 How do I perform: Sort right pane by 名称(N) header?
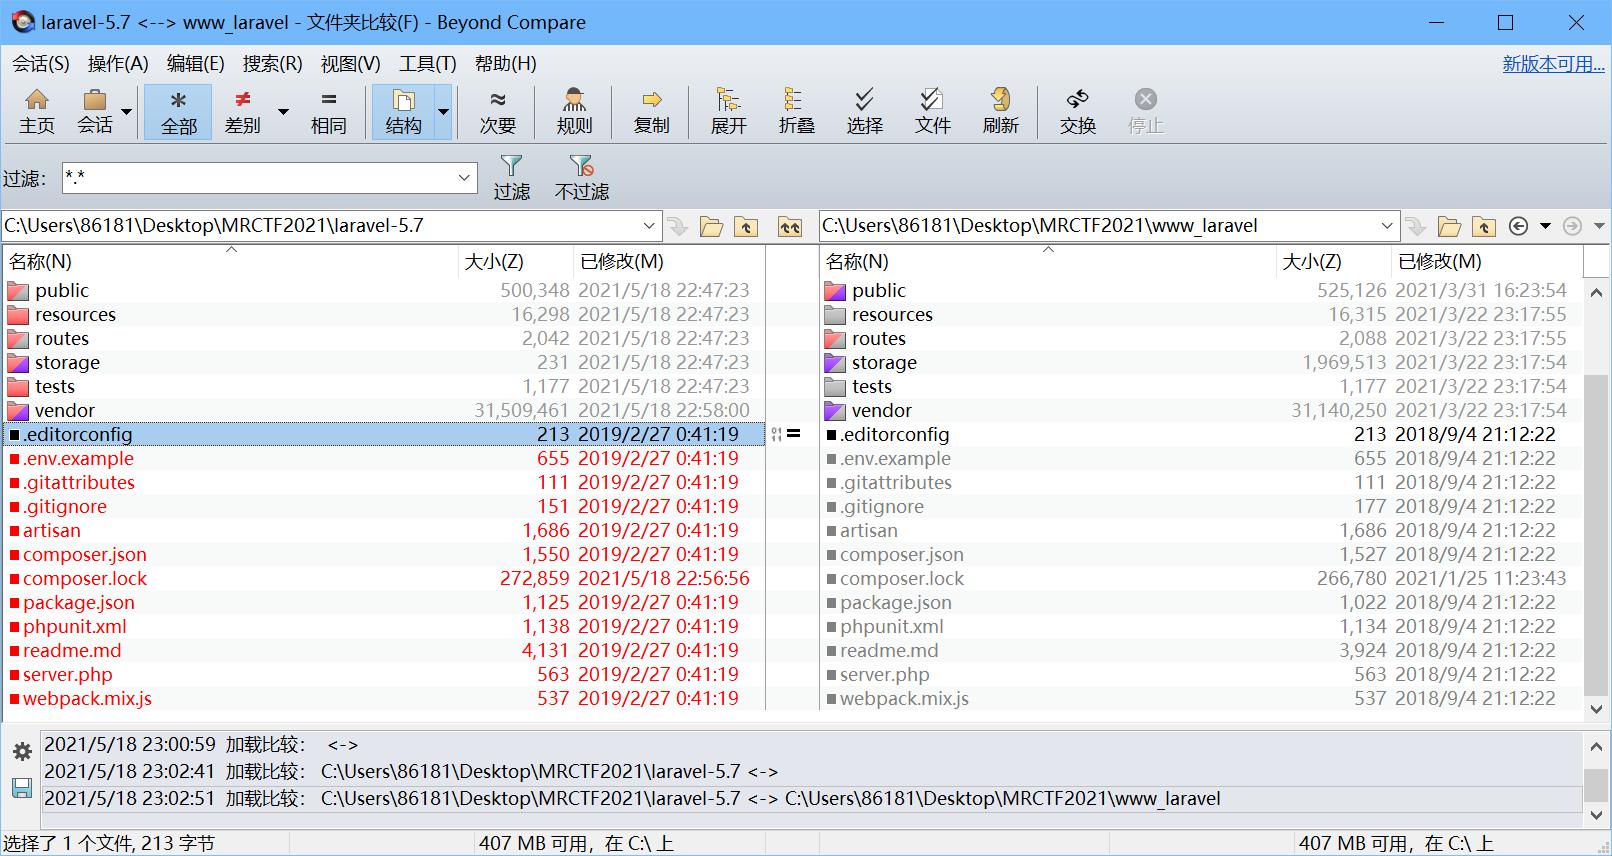(1048, 262)
